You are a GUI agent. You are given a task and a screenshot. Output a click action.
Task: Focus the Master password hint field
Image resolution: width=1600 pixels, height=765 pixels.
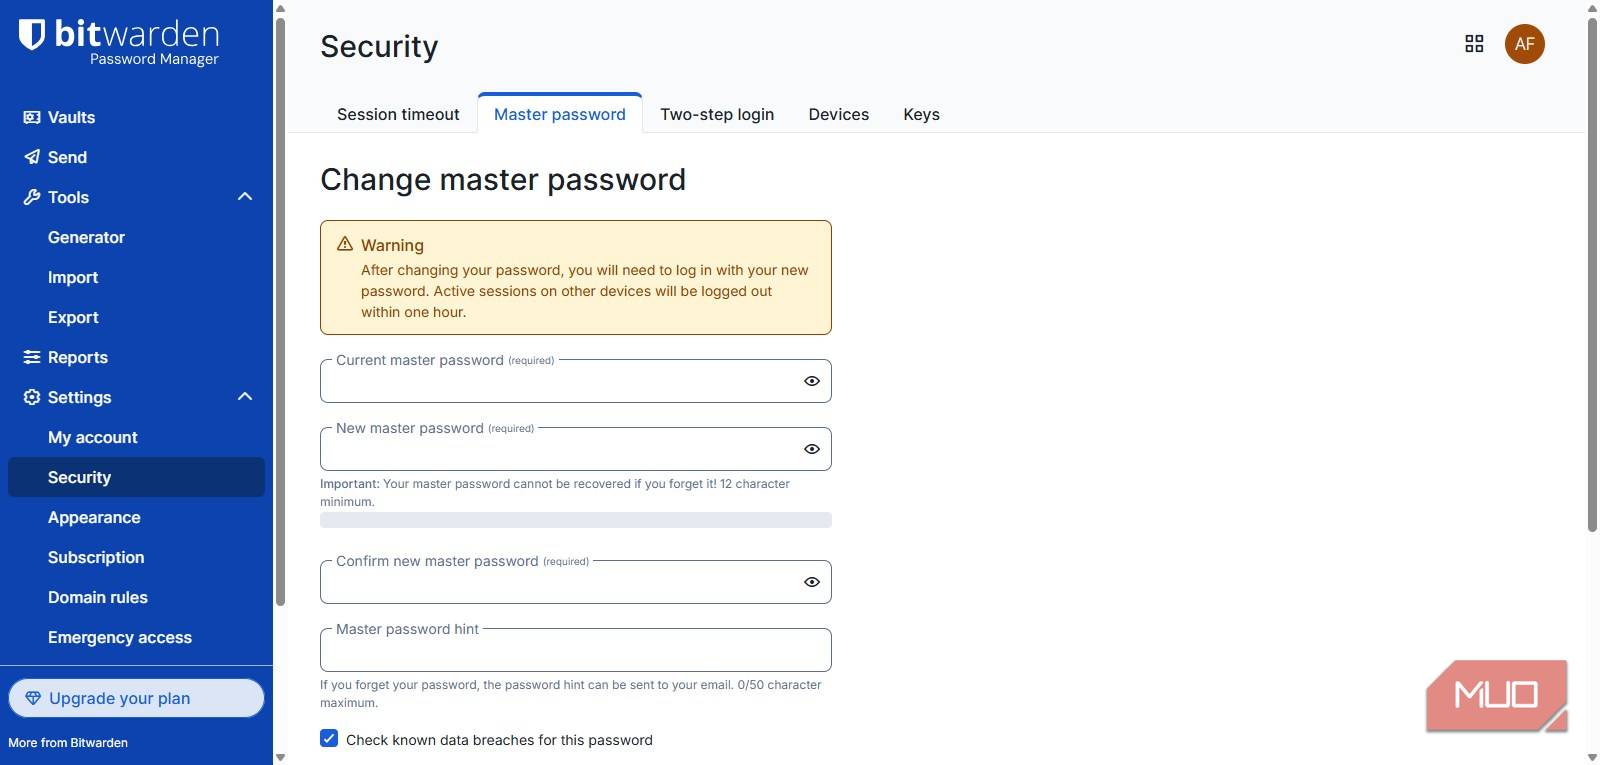(575, 652)
